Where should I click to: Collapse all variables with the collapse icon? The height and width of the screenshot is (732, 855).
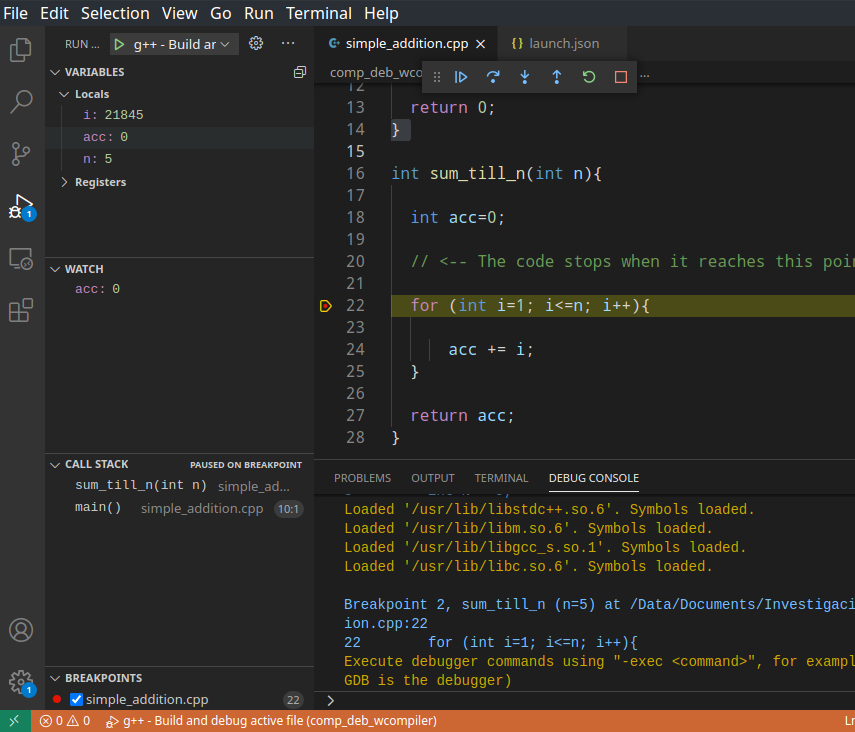pyautogui.click(x=300, y=72)
